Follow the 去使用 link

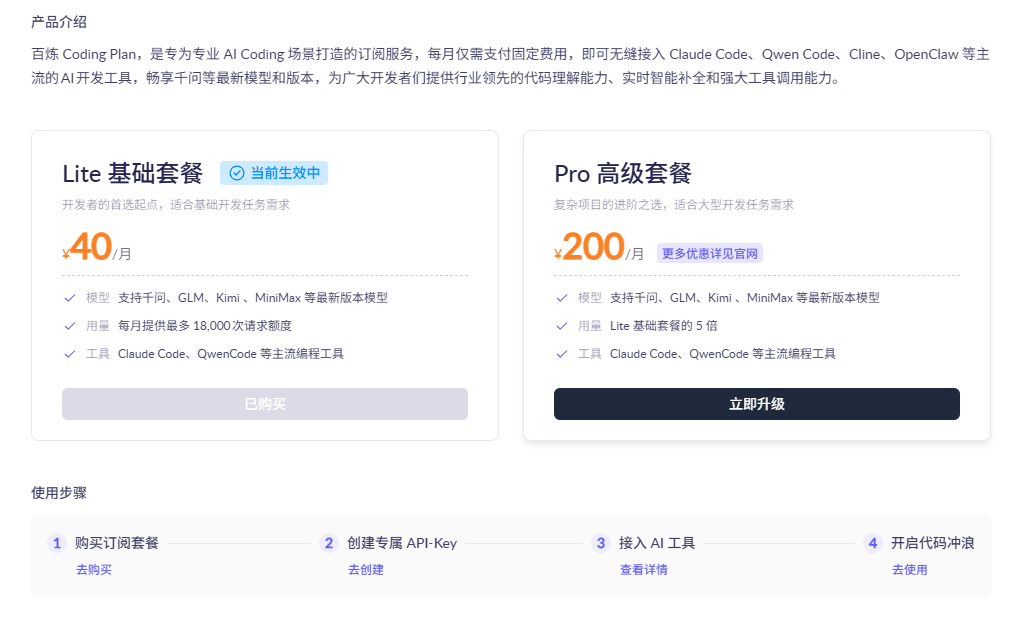click(x=910, y=570)
